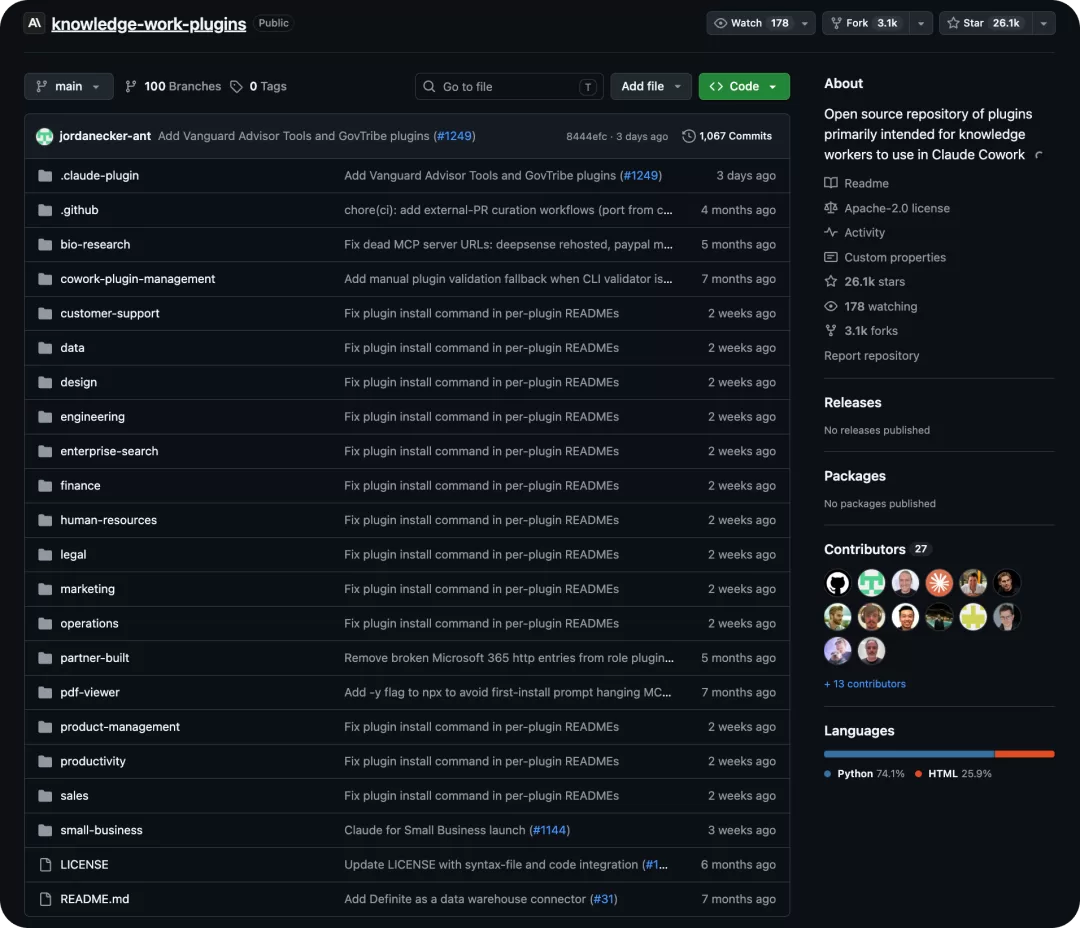Click the HTML segment of languages bar
Viewport: 1080px width, 928px height.
tap(1024, 754)
